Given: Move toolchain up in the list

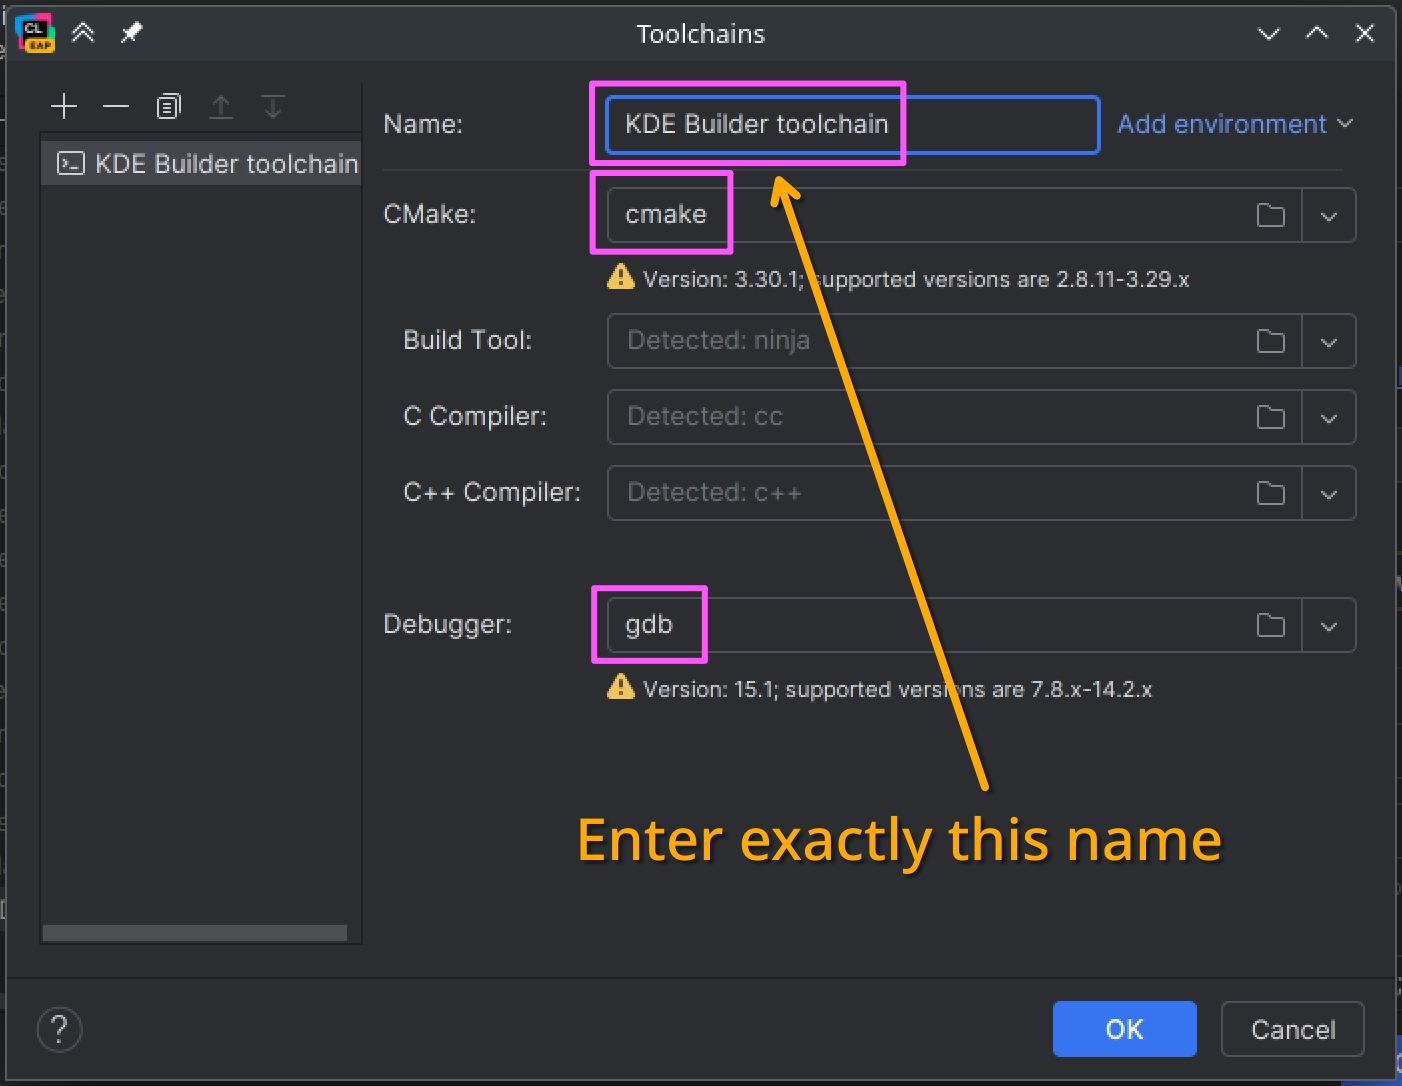Looking at the screenshot, I should pyautogui.click(x=221, y=106).
